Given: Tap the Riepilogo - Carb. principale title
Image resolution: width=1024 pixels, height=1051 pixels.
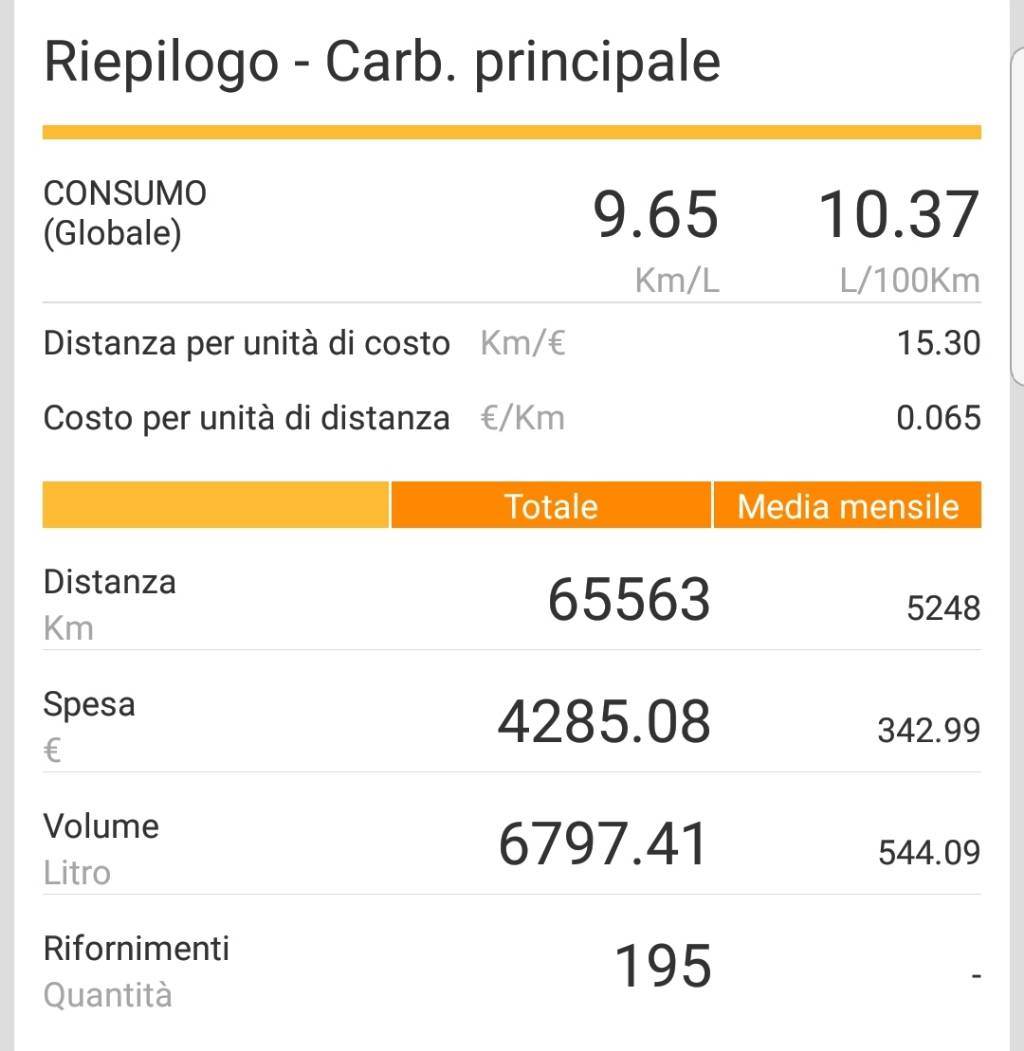Looking at the screenshot, I should (382, 62).
